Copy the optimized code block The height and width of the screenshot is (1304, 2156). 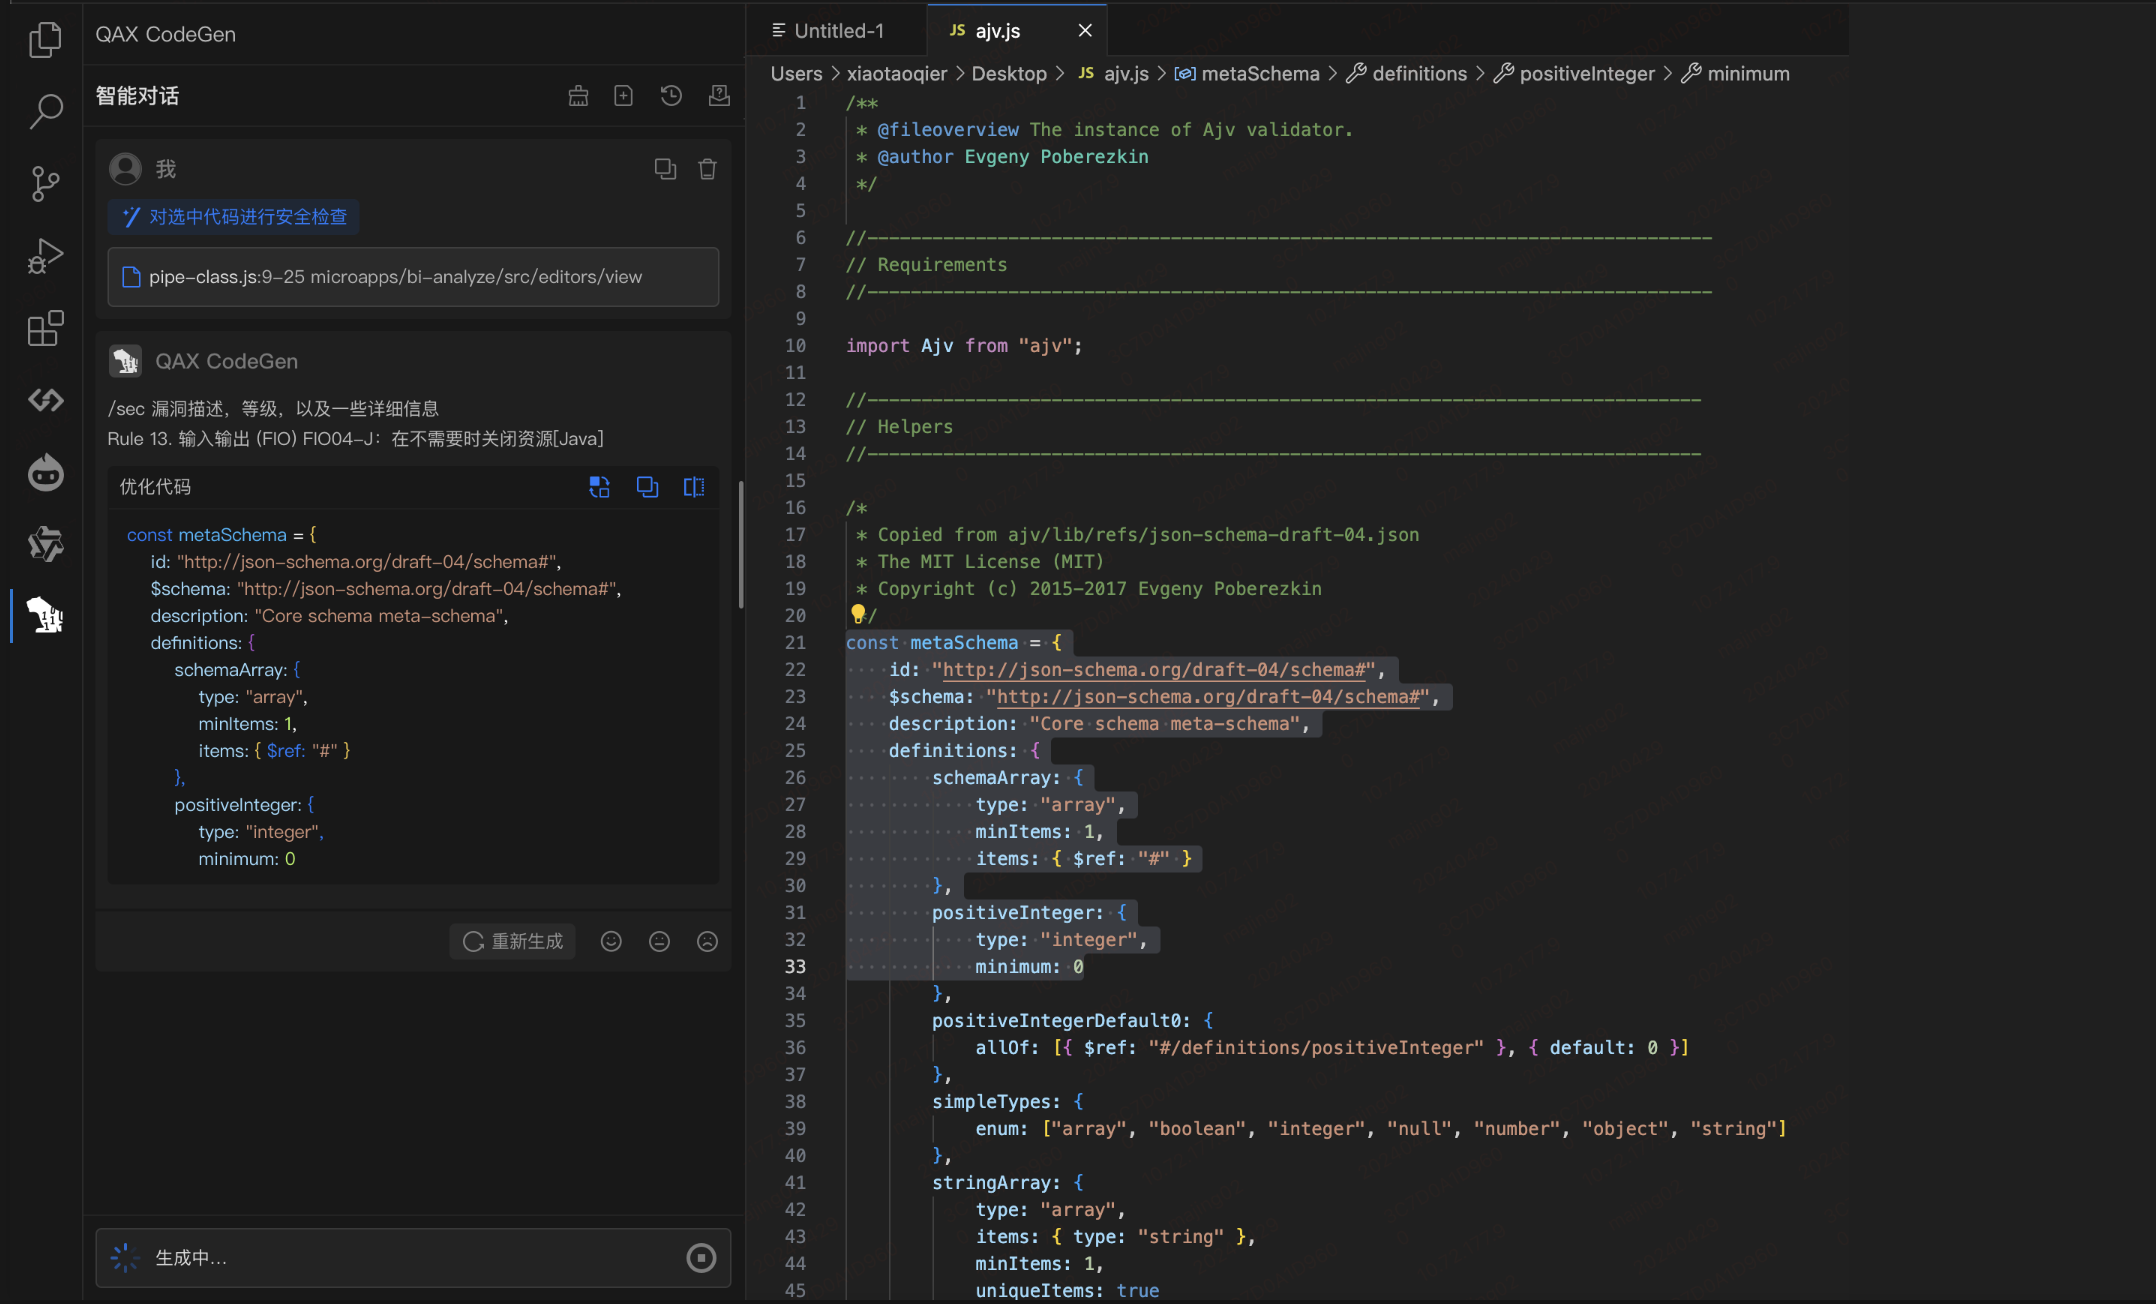tap(647, 487)
